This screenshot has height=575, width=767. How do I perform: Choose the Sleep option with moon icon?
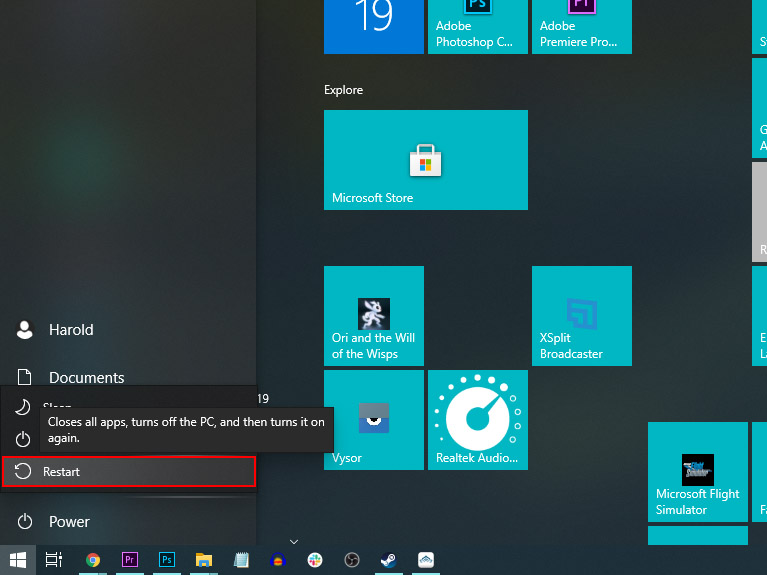[x=129, y=407]
